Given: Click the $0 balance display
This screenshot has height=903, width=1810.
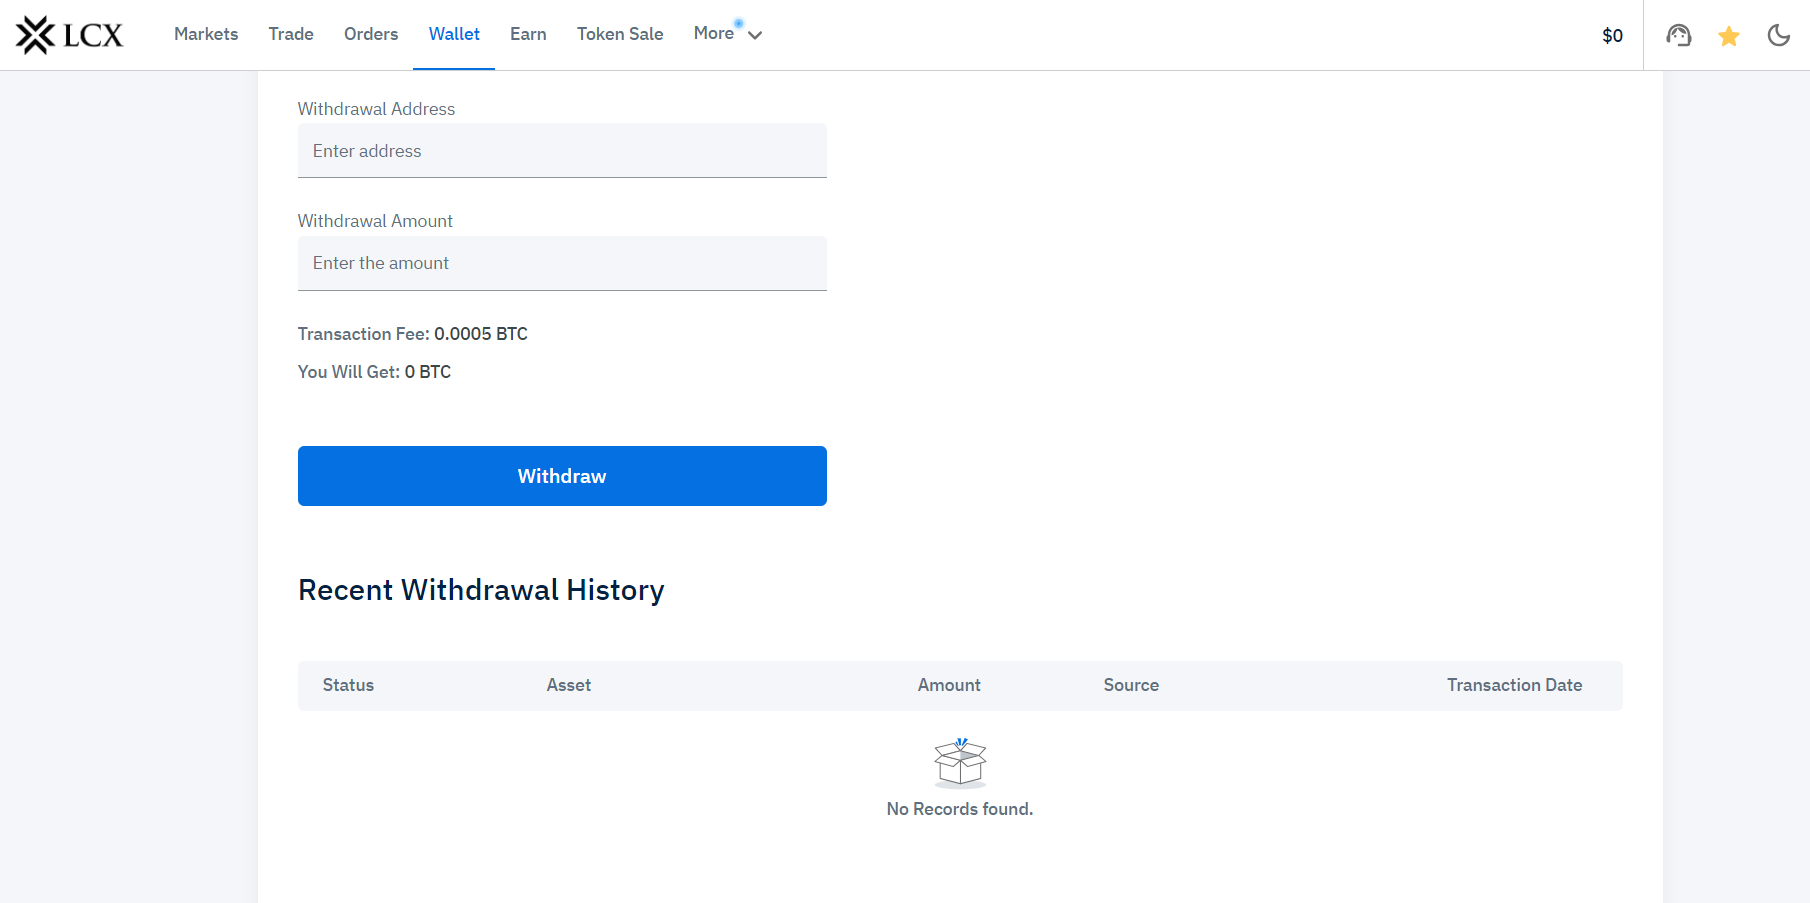Looking at the screenshot, I should tap(1612, 36).
